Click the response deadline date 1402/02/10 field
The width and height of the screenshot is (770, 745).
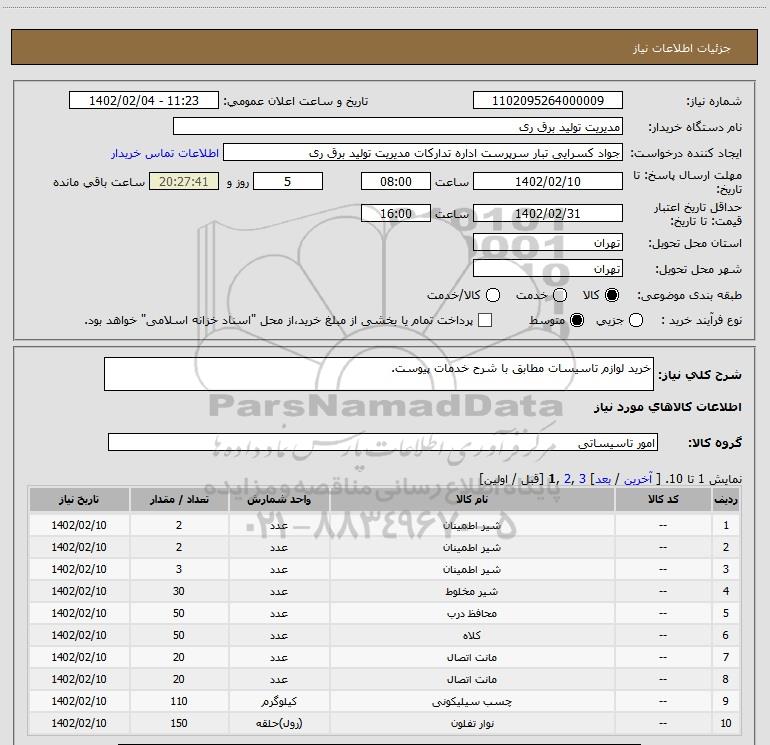(548, 181)
